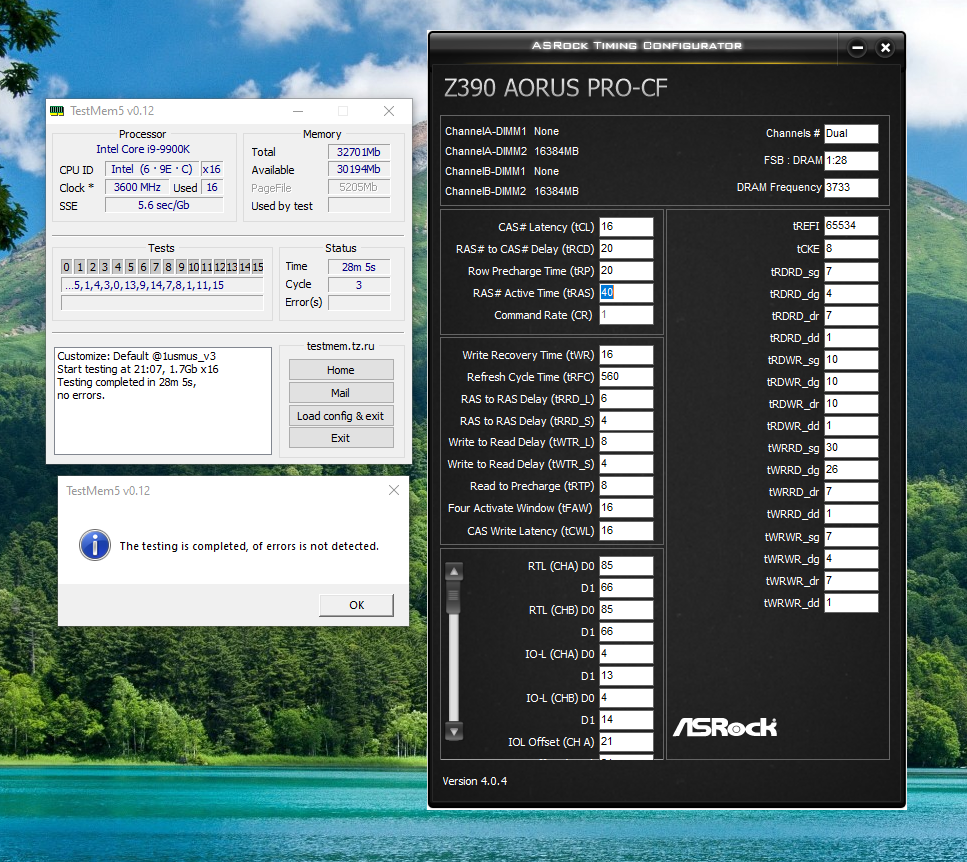
Task: Close the TestMem5 completion dialog
Action: tap(393, 490)
